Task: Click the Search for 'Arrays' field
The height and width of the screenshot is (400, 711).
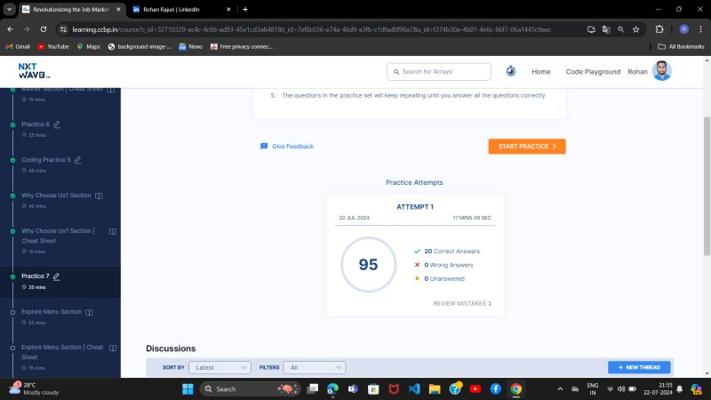Action: 440,71
